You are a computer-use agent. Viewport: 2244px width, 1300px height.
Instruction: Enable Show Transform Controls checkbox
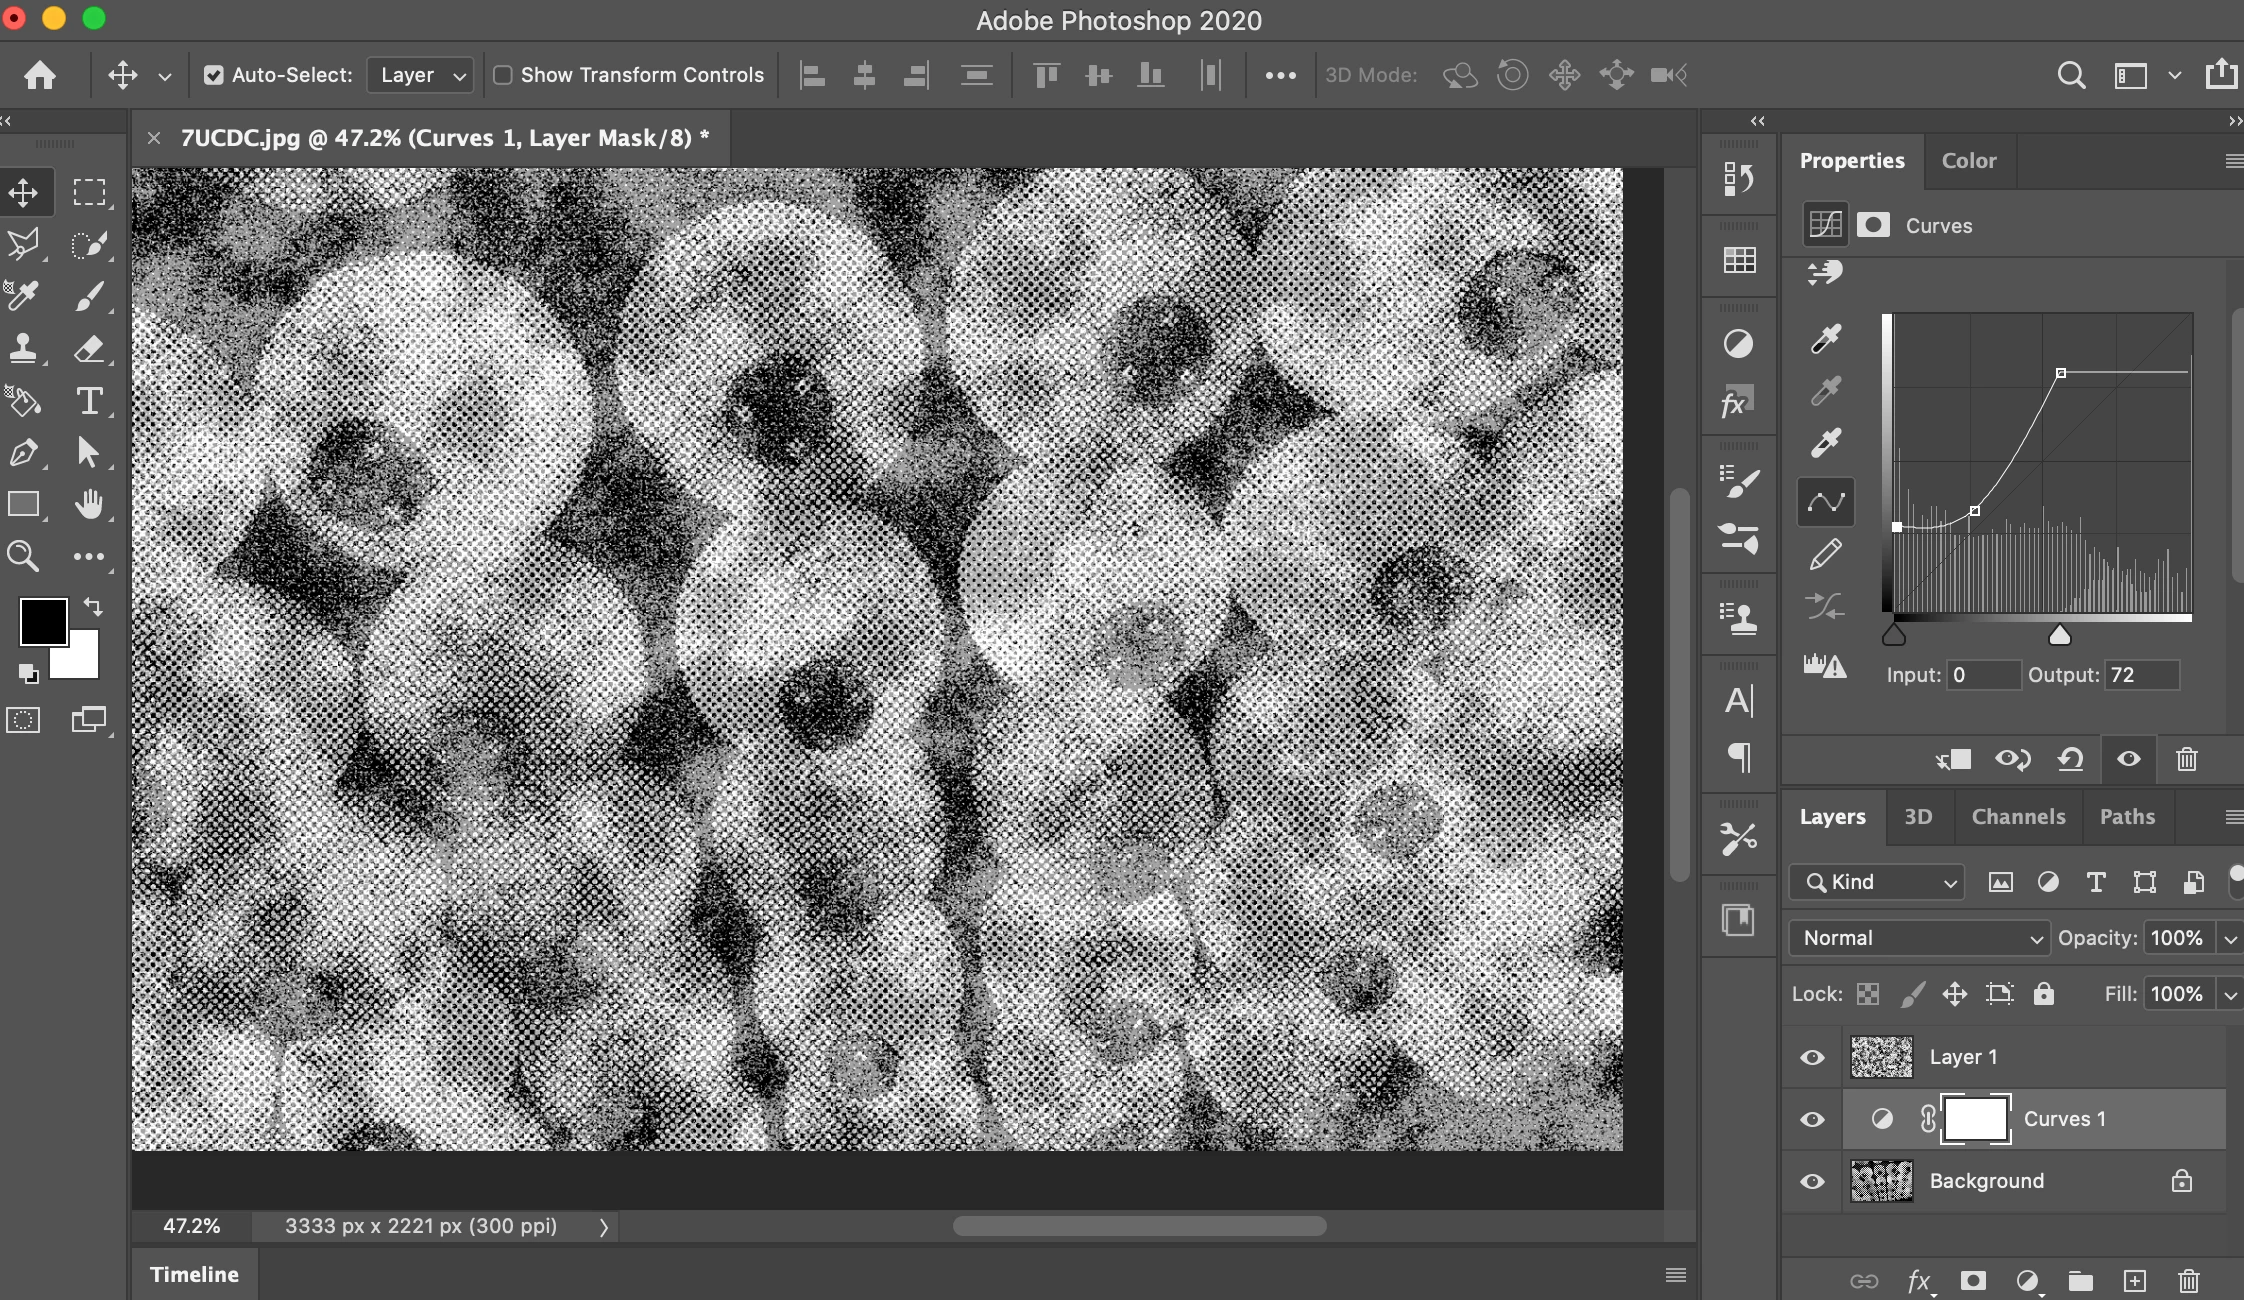503,75
